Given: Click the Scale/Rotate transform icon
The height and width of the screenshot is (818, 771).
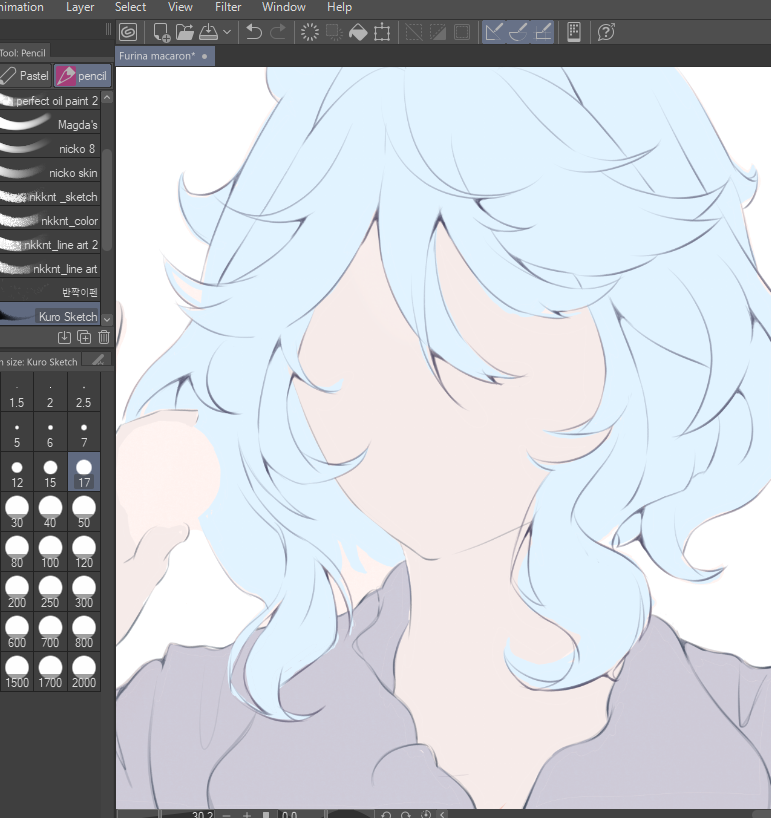Looking at the screenshot, I should point(382,32).
